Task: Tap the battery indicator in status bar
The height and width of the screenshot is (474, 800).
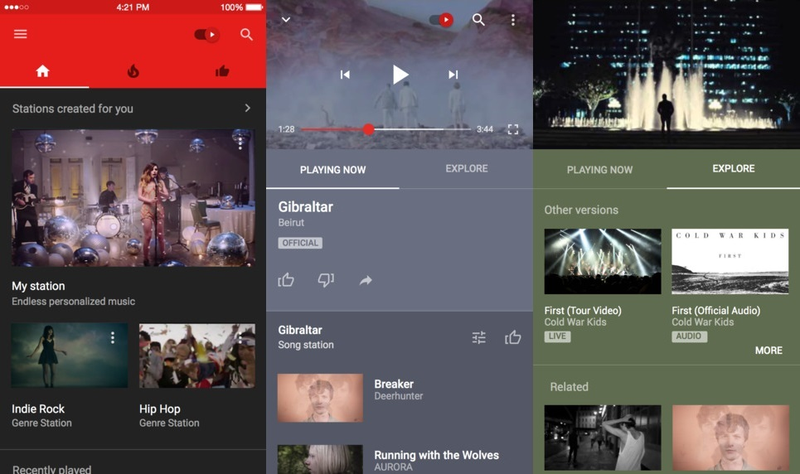Action: tap(254, 7)
